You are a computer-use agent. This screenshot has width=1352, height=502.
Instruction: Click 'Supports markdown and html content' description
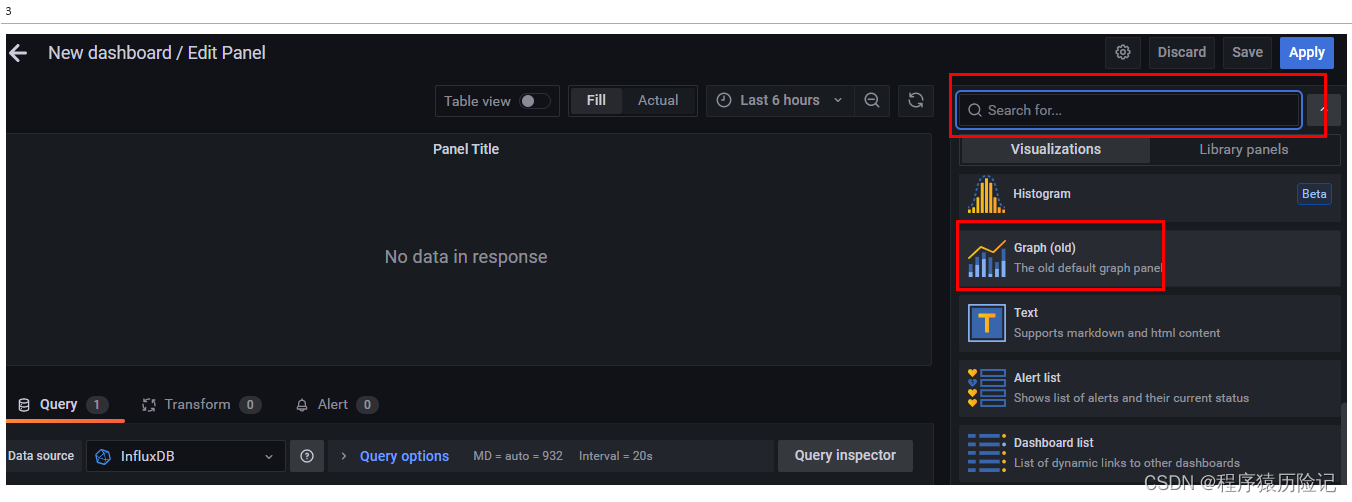1117,333
